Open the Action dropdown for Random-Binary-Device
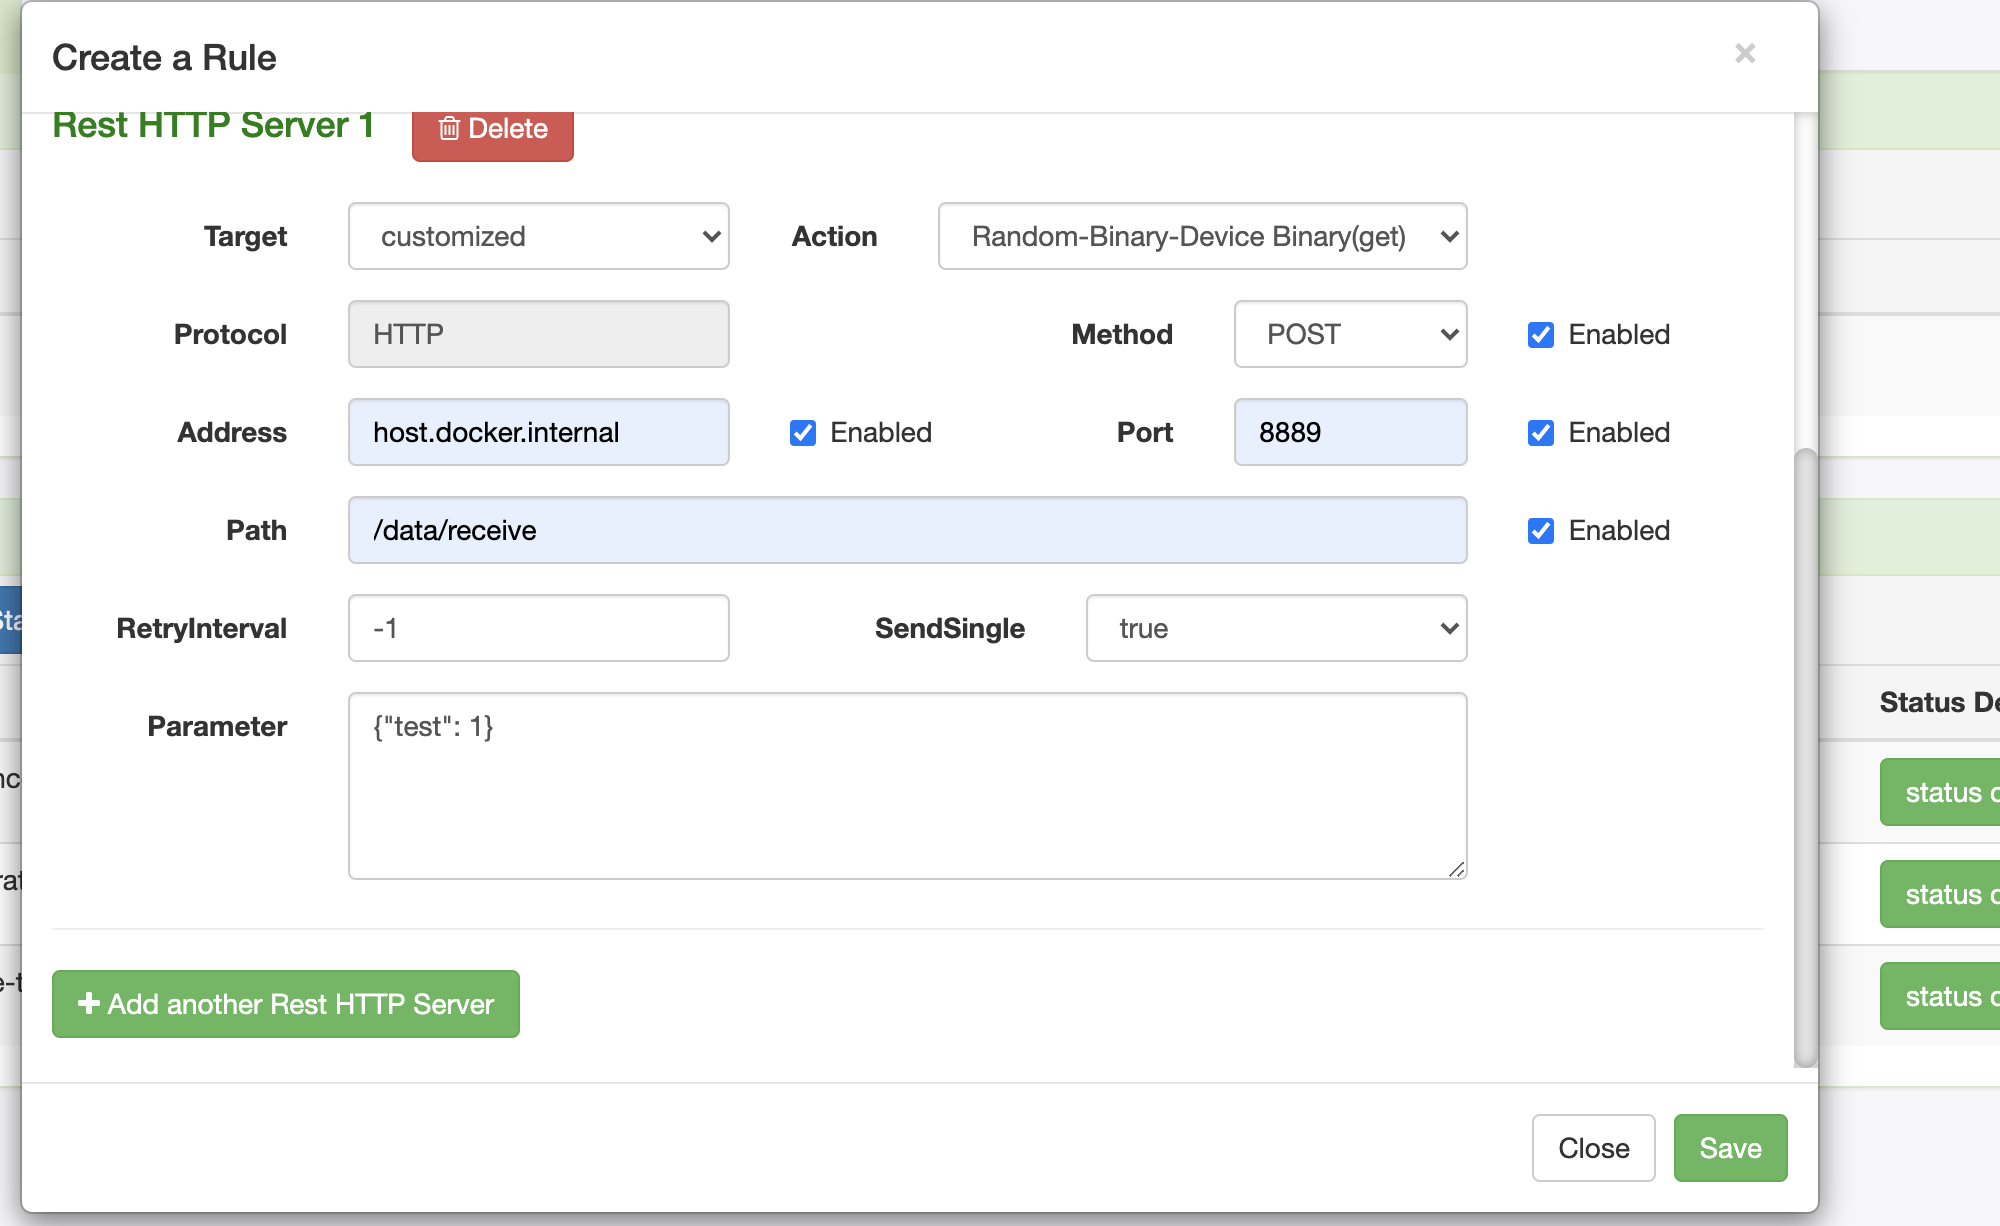This screenshot has width=2000, height=1226. coord(1202,236)
